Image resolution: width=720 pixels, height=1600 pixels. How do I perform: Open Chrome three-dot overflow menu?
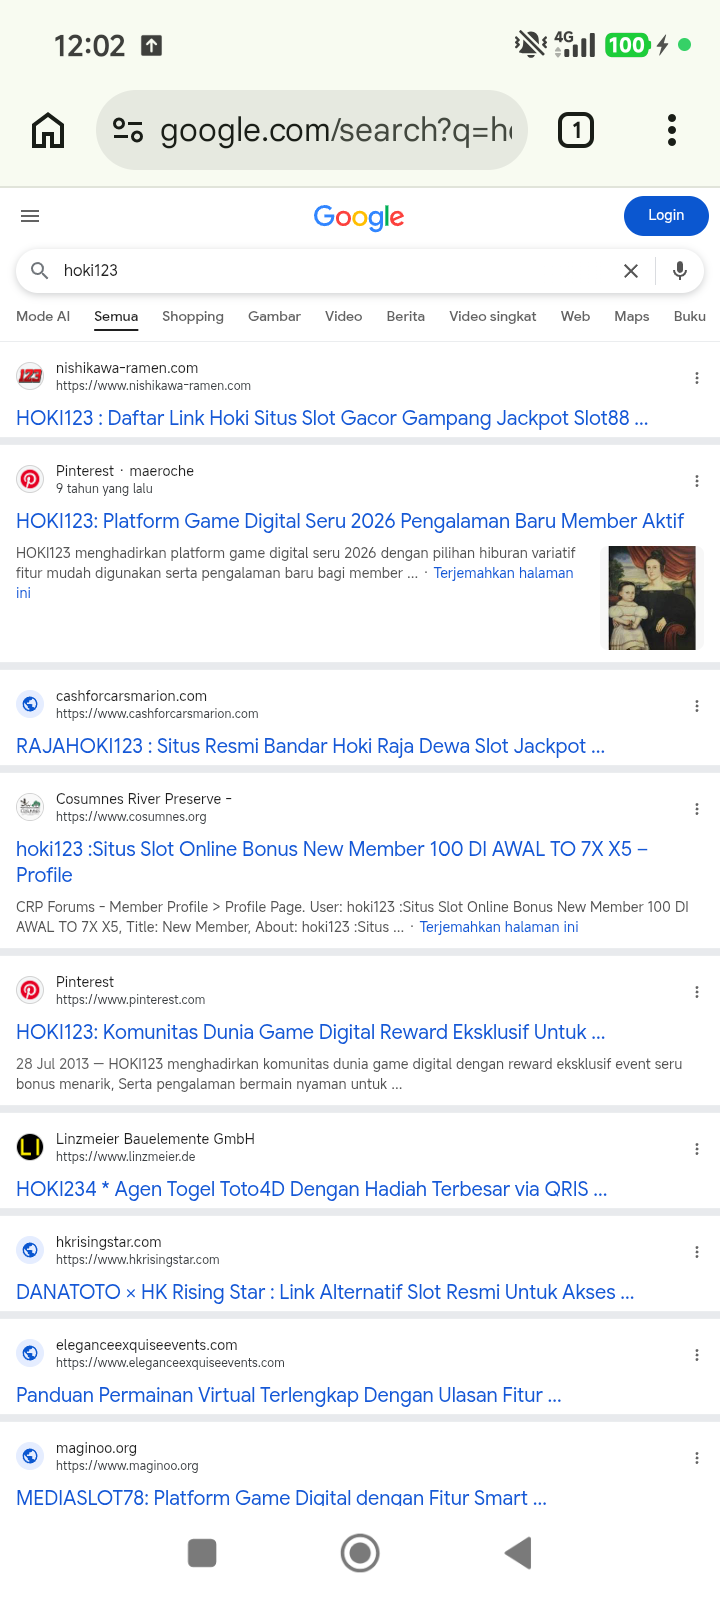pos(672,130)
